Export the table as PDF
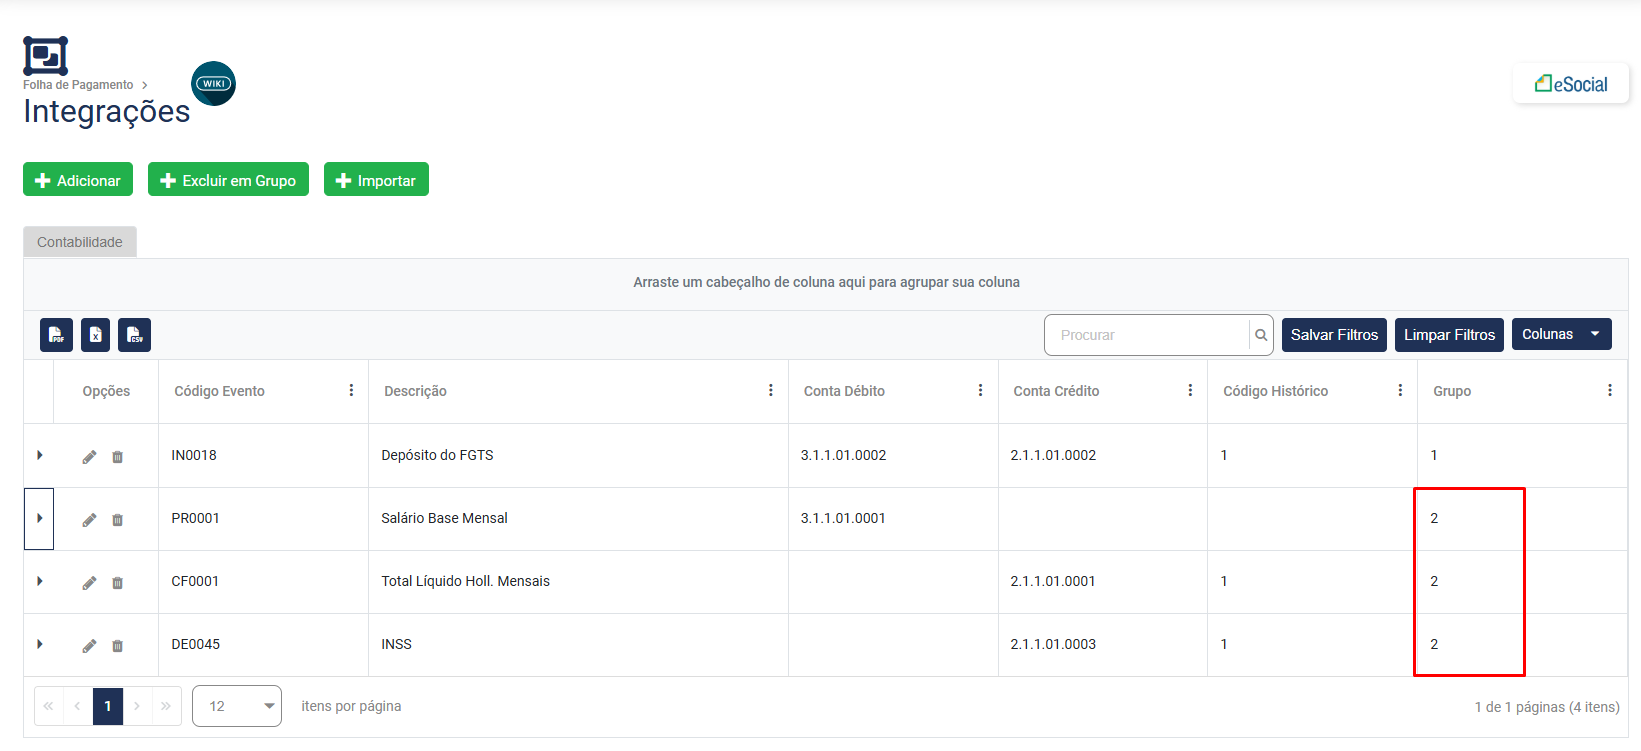Viewport: 1641px width, 751px height. click(x=56, y=335)
